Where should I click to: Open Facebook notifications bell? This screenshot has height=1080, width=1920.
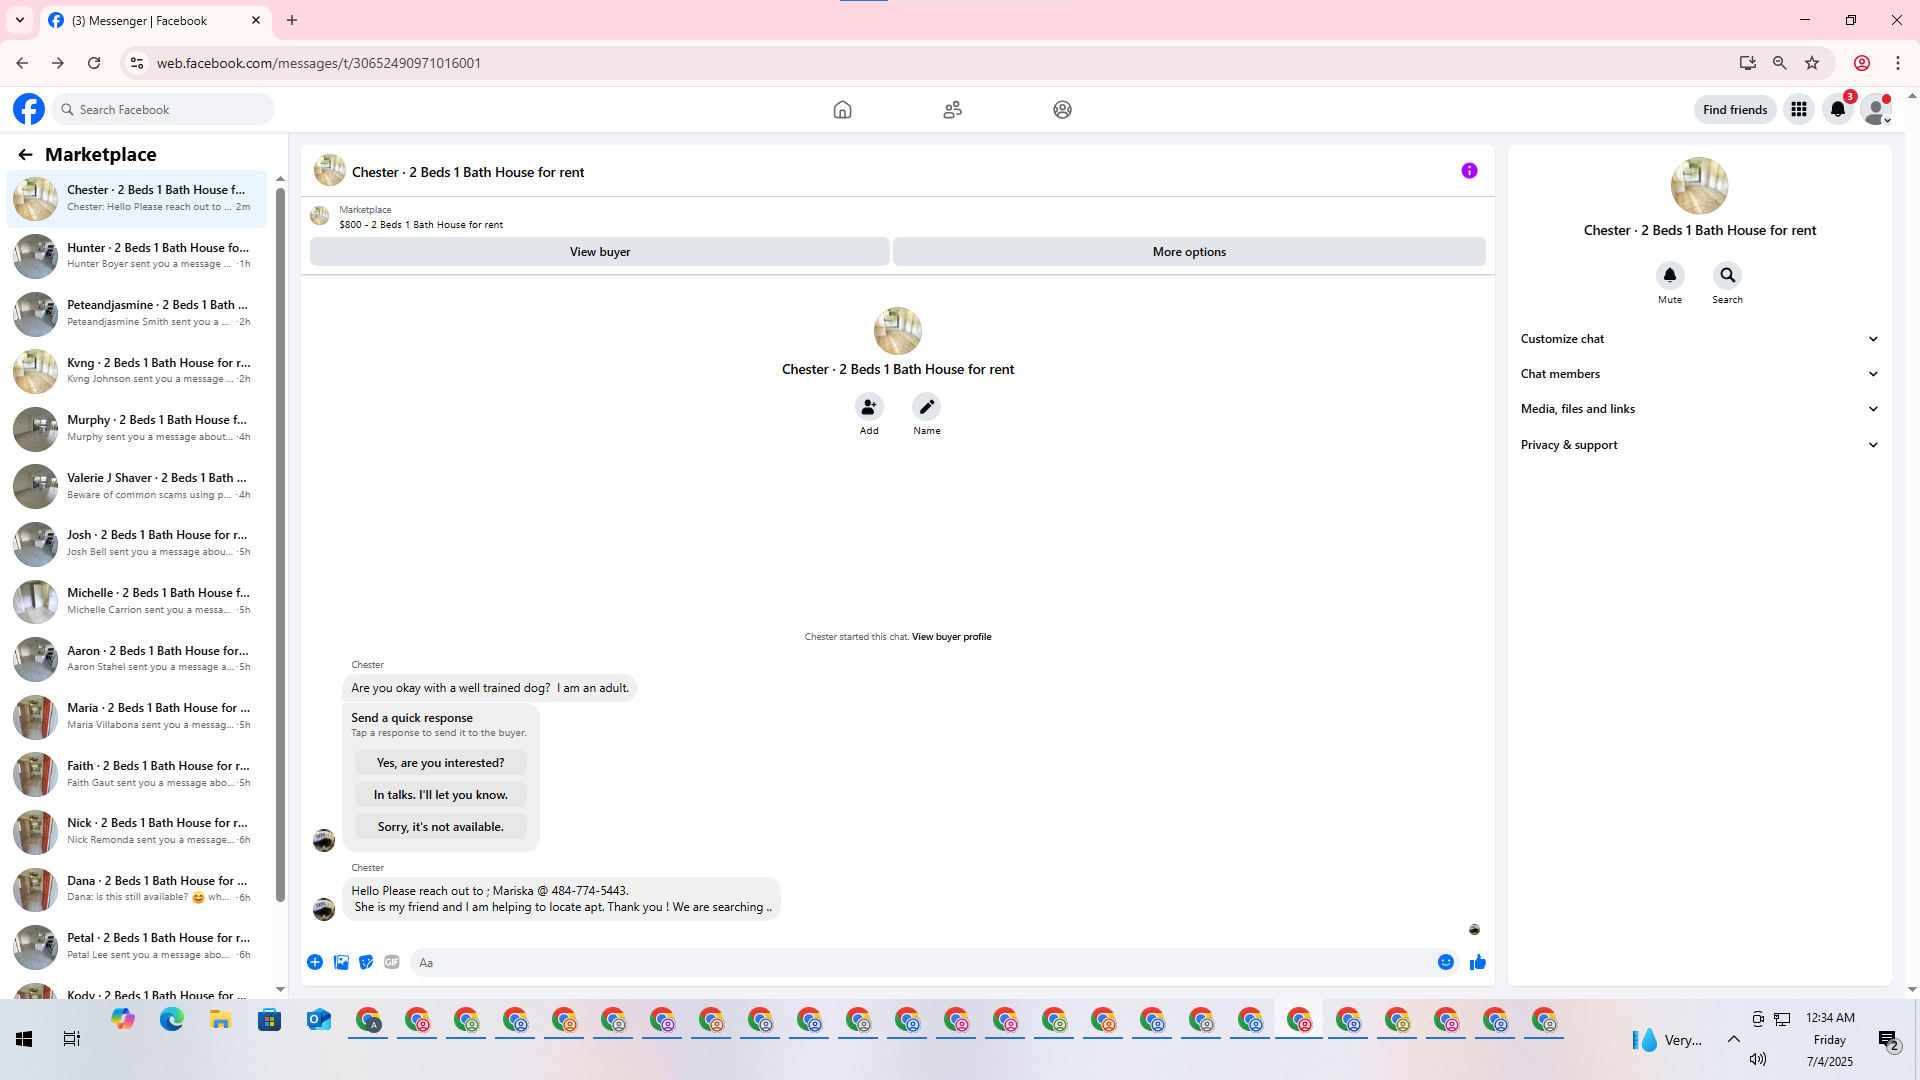coord(1837,109)
